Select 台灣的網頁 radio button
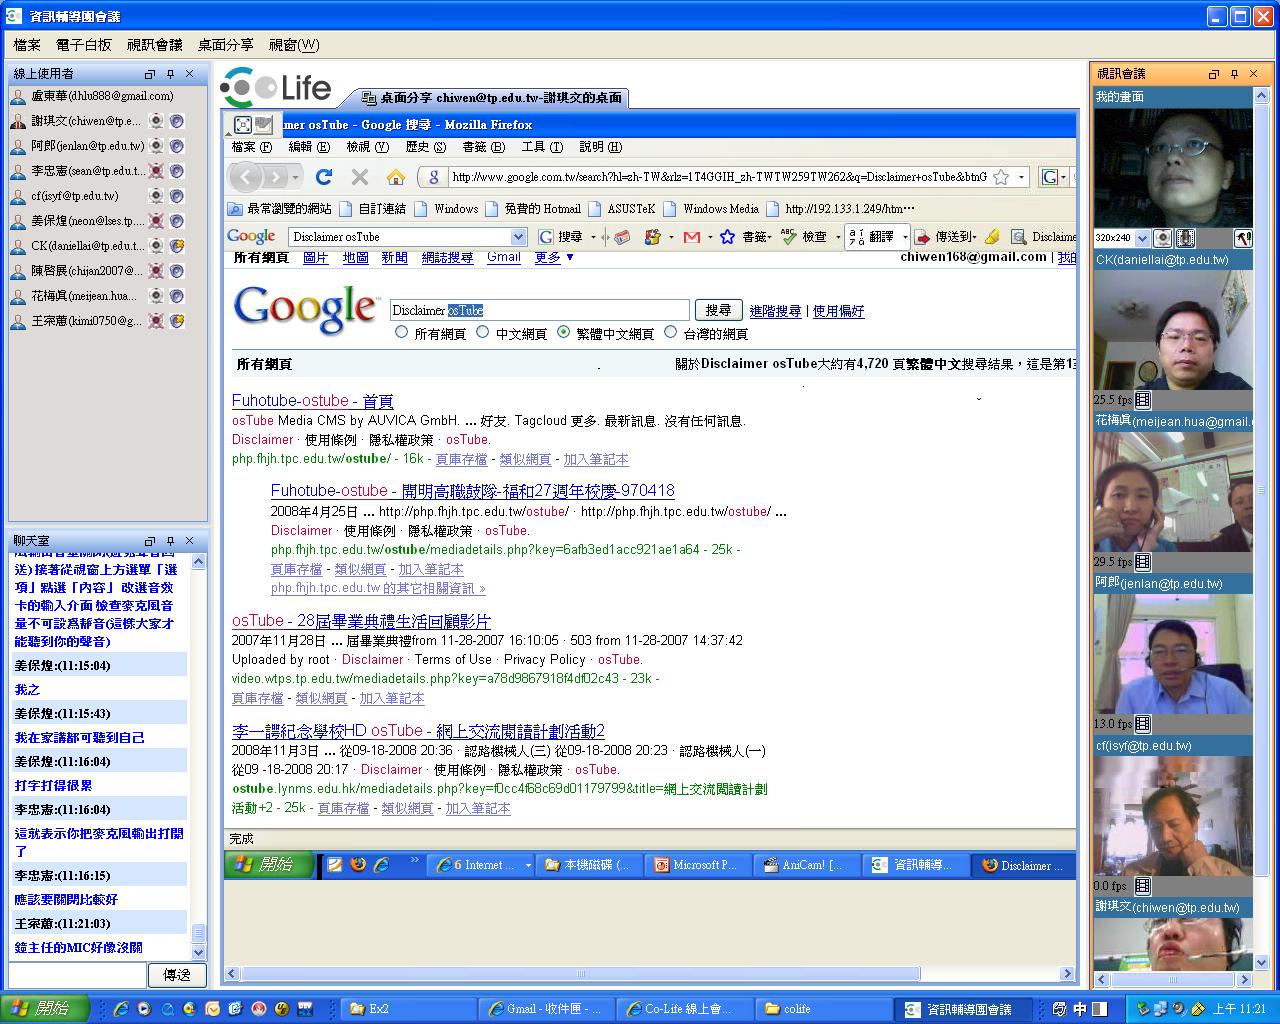 click(670, 332)
